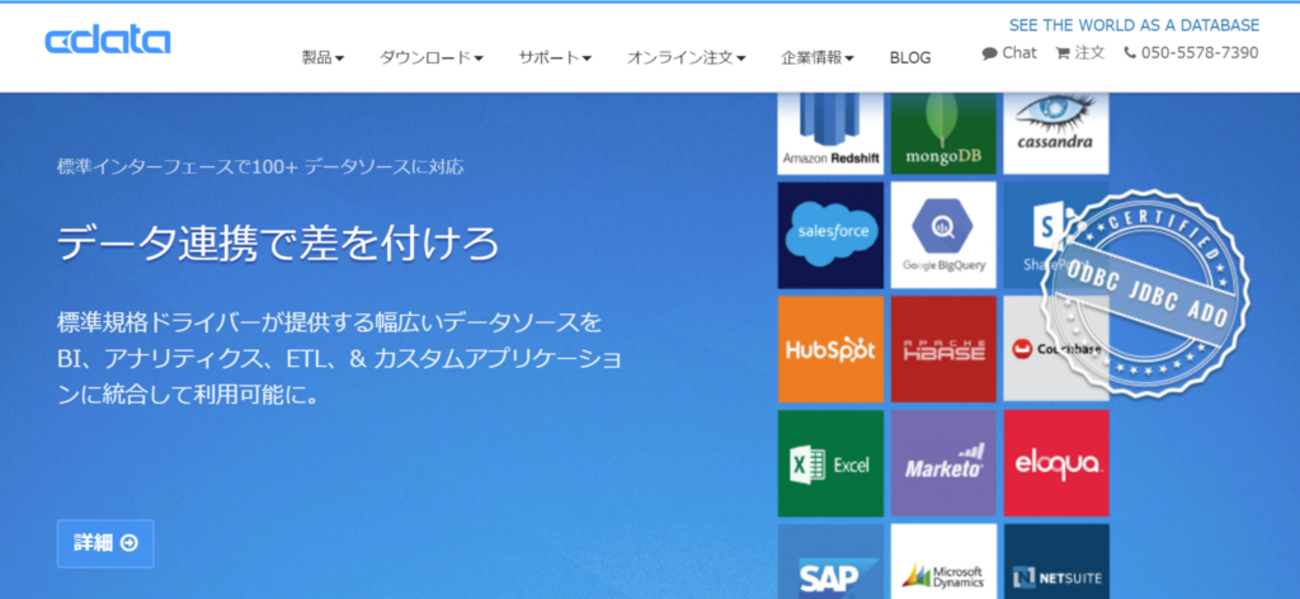Viewport: 1300px width, 599px height.
Task: Click the orange HubSpot tile
Action: click(830, 349)
